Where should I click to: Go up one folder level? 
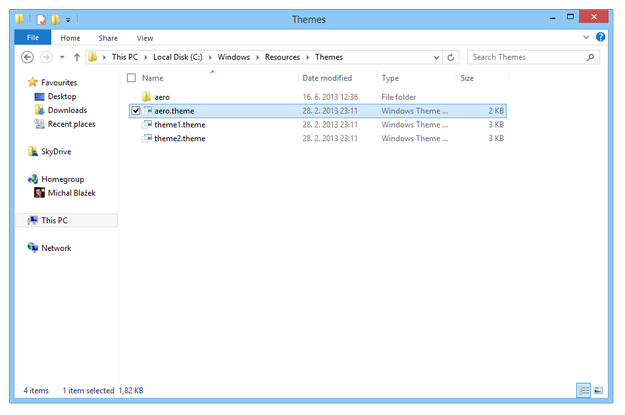tap(77, 57)
